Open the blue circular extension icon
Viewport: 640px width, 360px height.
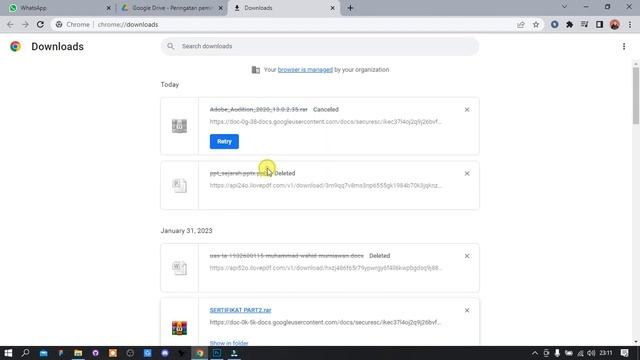[x=554, y=24]
